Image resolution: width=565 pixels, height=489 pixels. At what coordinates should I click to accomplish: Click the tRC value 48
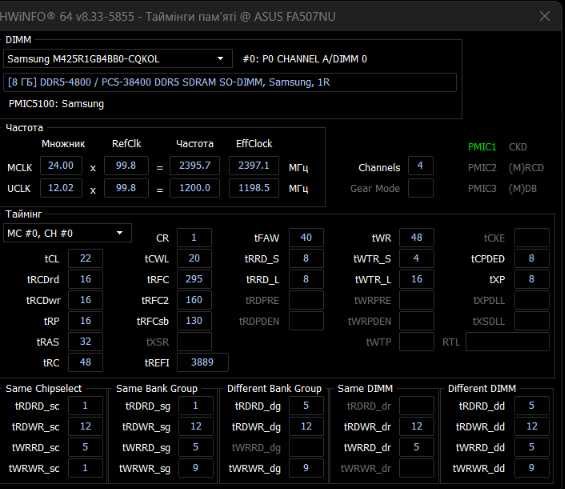click(x=85, y=363)
